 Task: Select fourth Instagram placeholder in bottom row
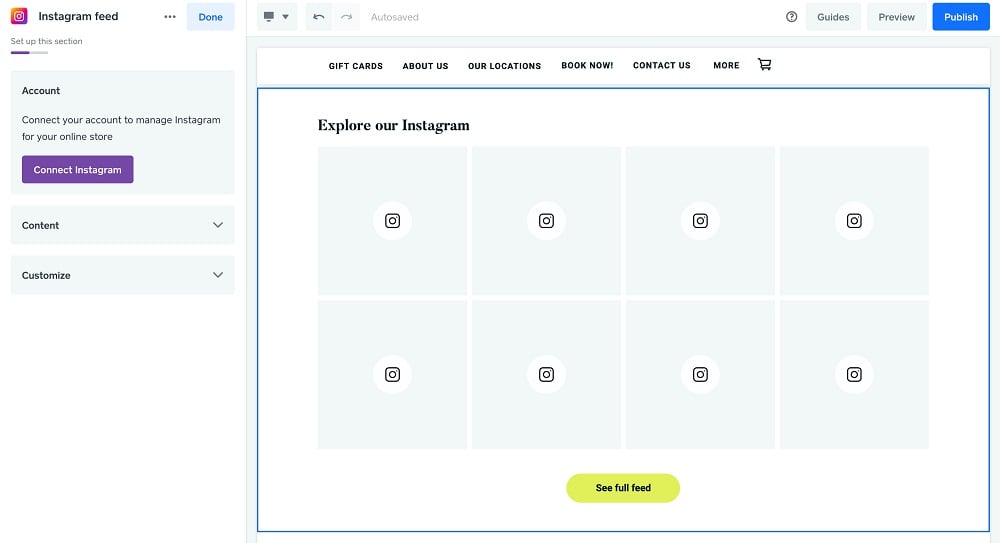(x=854, y=375)
